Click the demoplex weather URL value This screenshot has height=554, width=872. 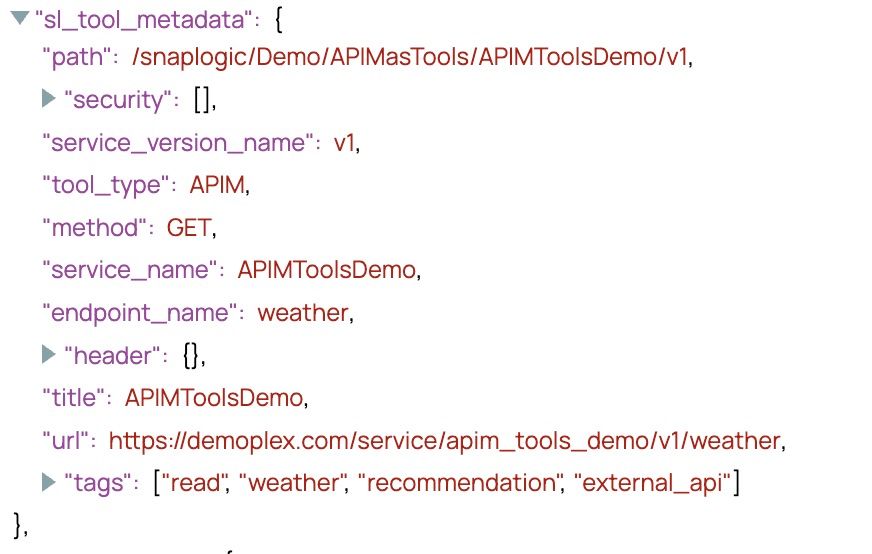[x=443, y=440]
